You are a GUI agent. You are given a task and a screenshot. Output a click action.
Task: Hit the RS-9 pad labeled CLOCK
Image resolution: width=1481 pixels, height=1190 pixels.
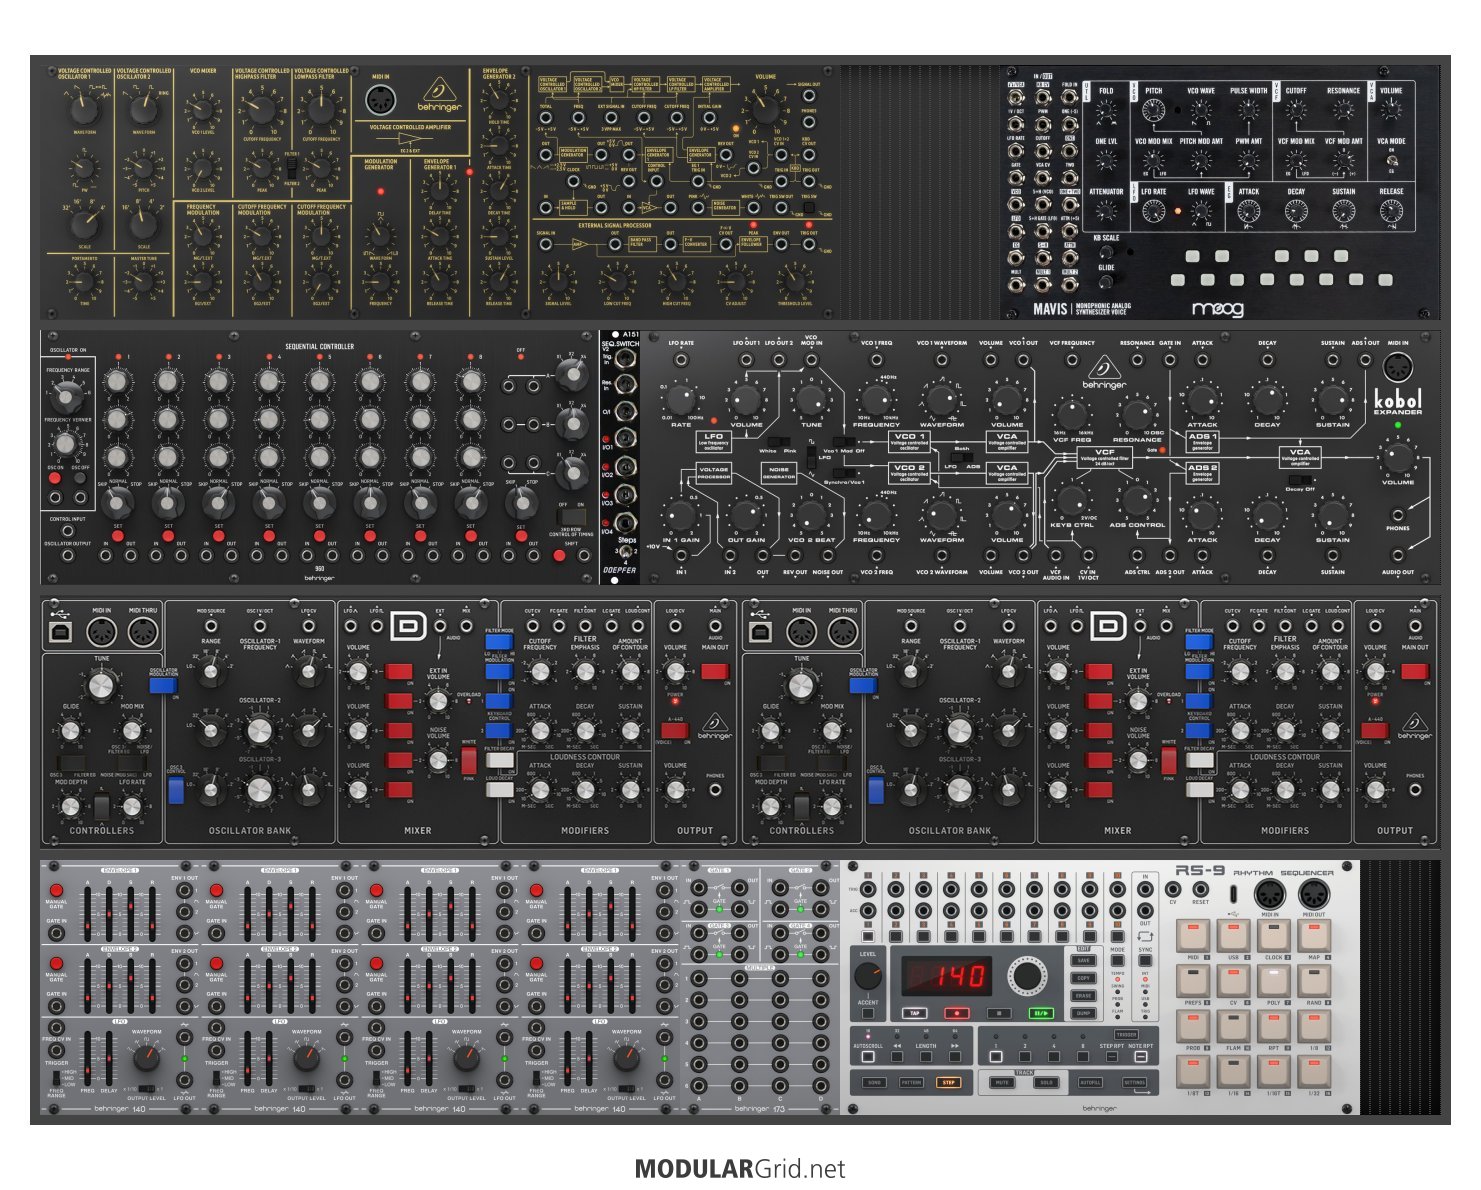[x=1274, y=935]
